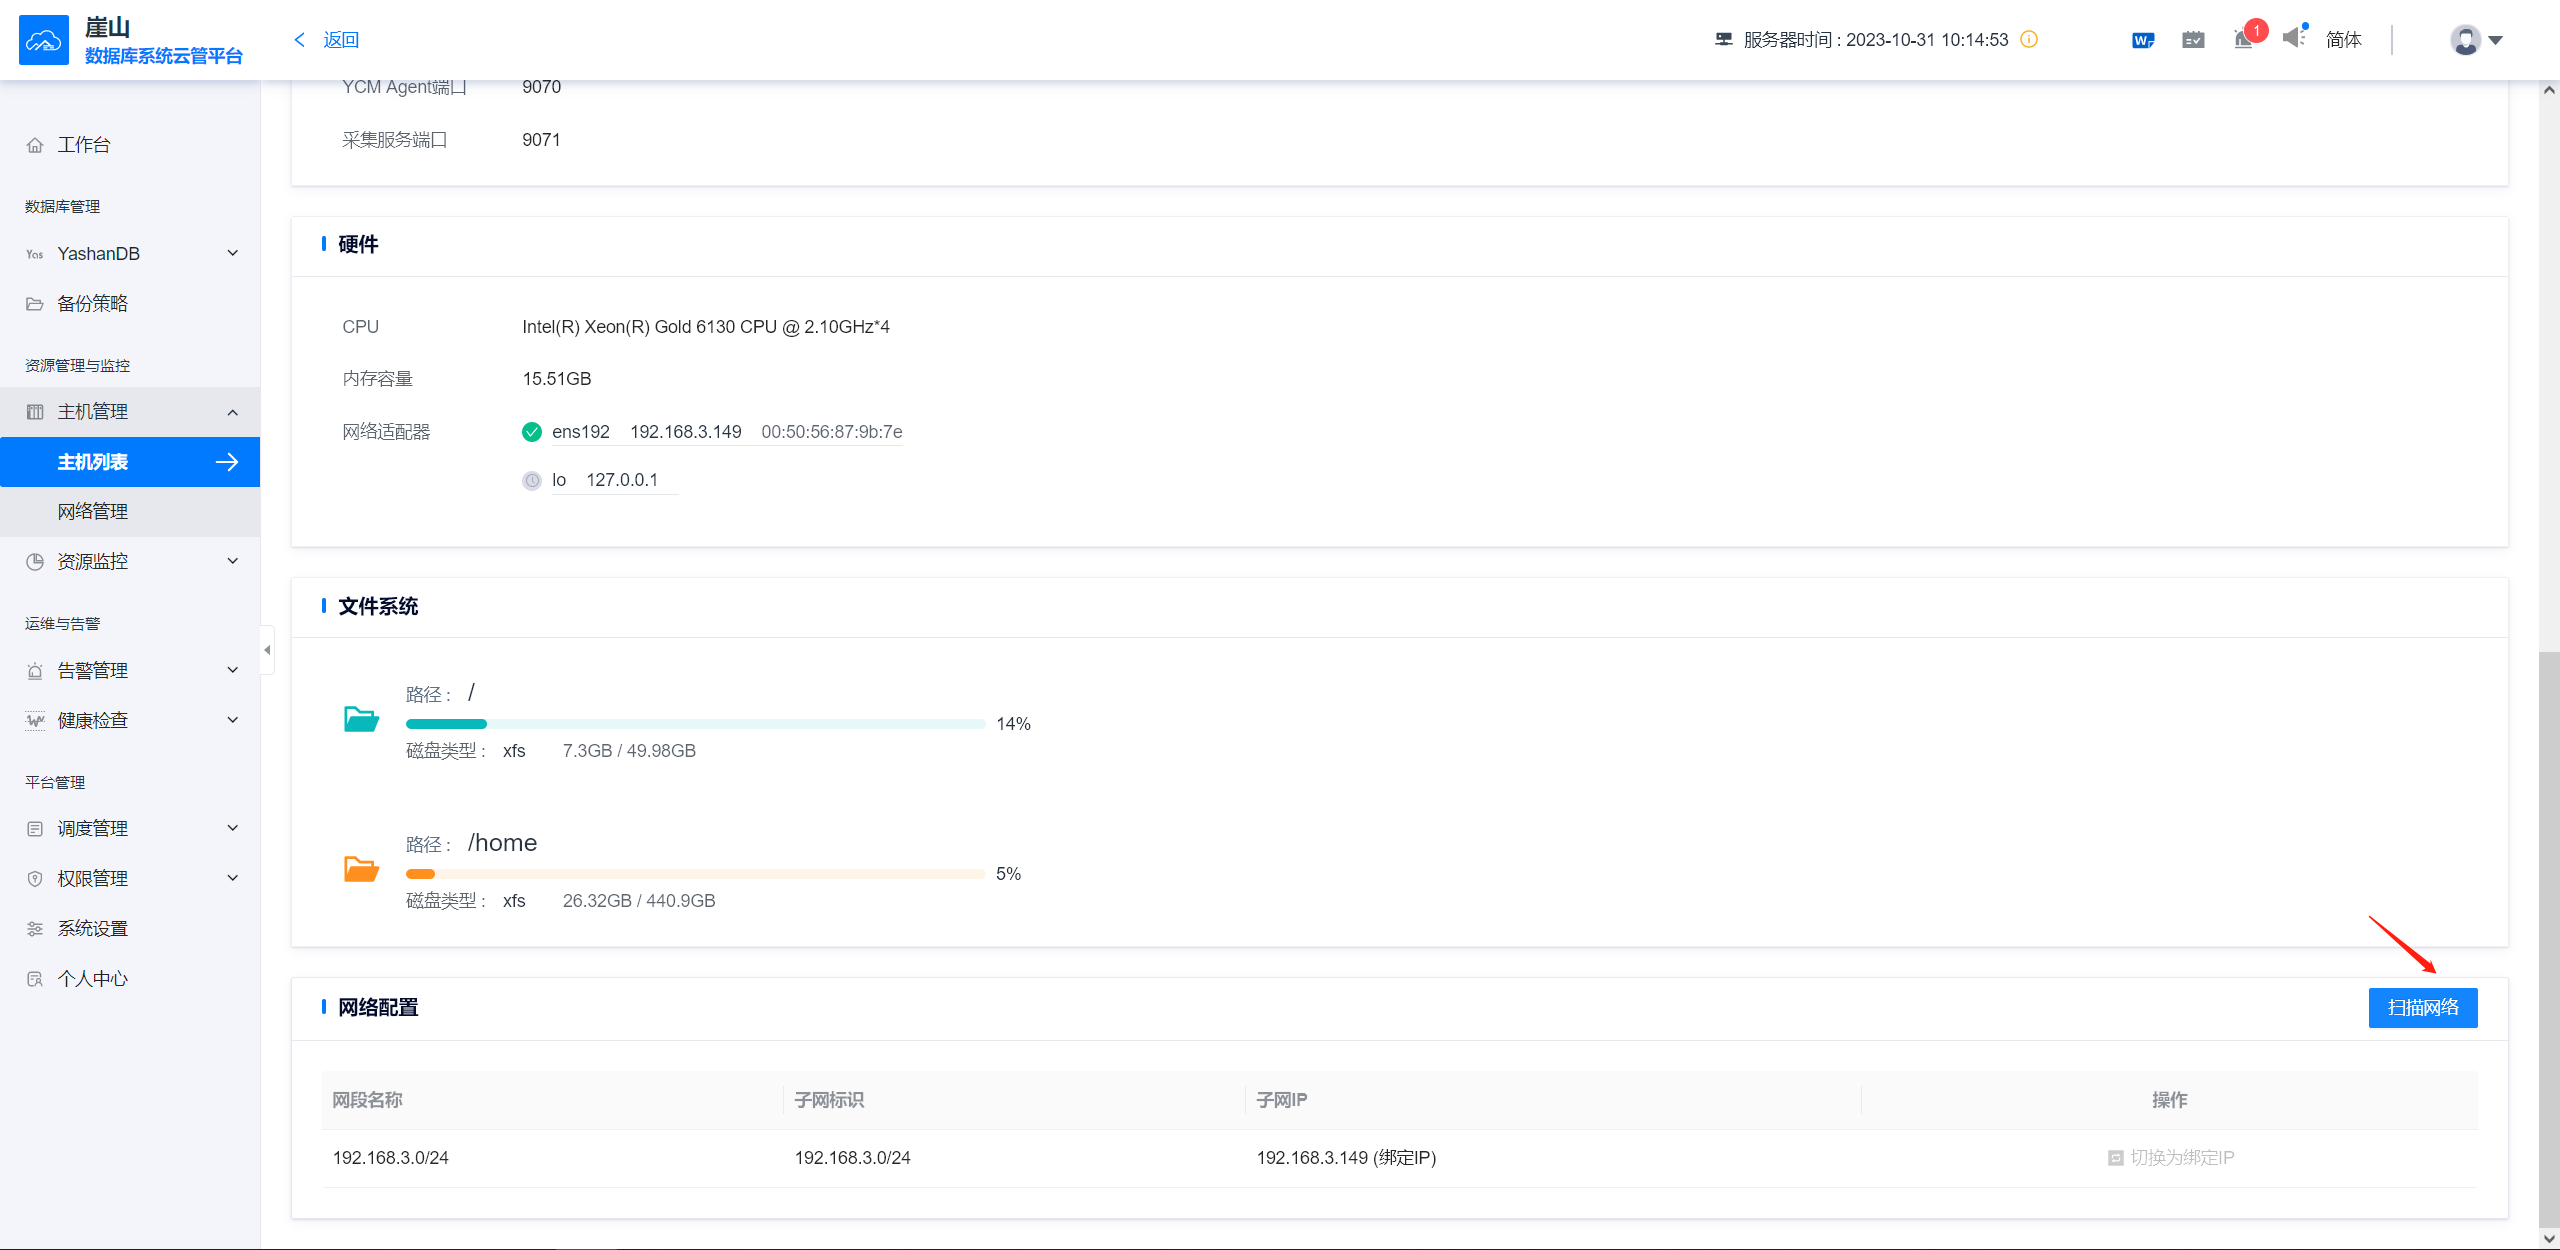2560x1250 pixels.
Task: Open the task calendar checklist icon
Action: tap(2193, 40)
